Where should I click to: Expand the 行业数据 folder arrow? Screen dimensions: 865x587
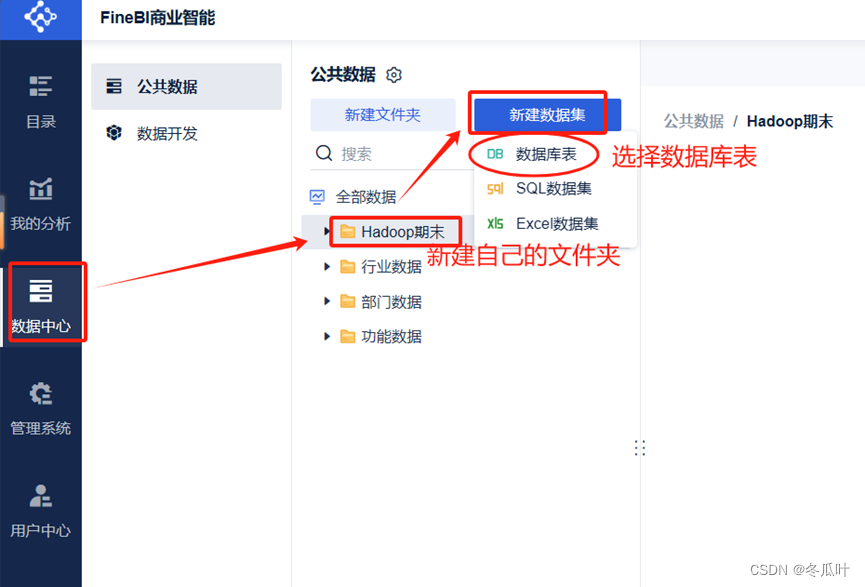pyautogui.click(x=327, y=267)
